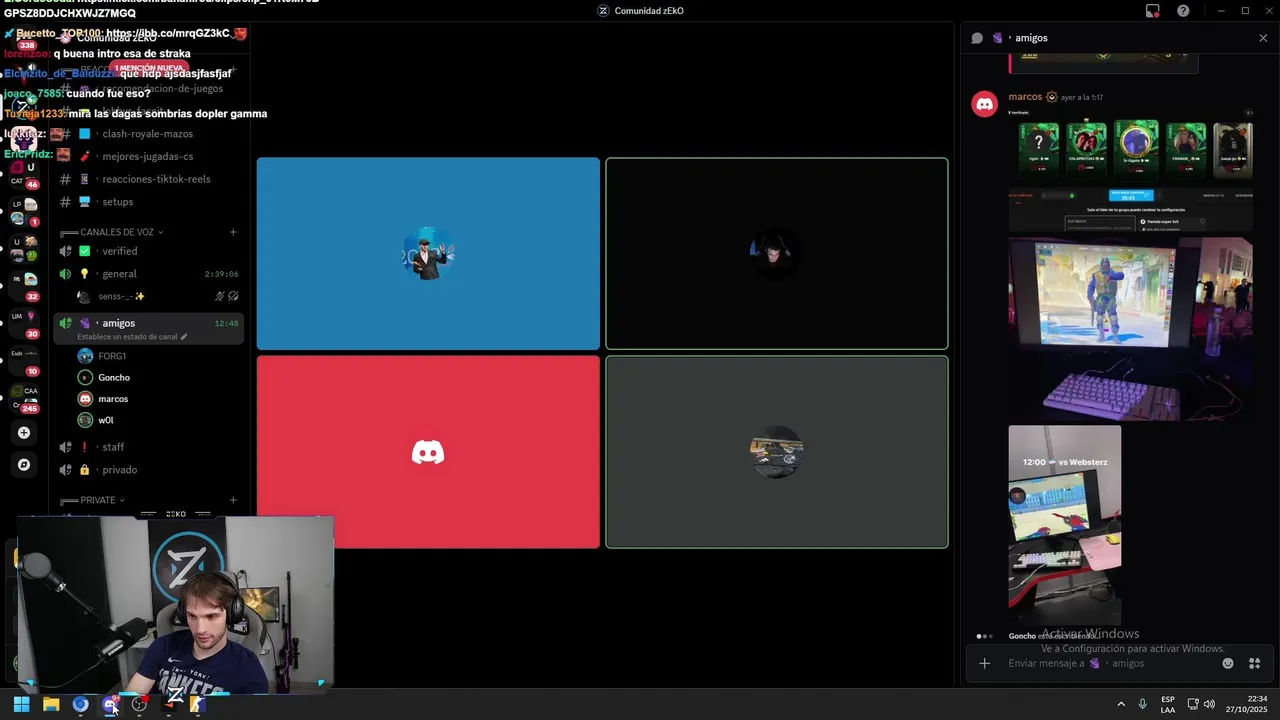Open the Discord help question mark icon
1280x720 pixels.
pos(1183,11)
